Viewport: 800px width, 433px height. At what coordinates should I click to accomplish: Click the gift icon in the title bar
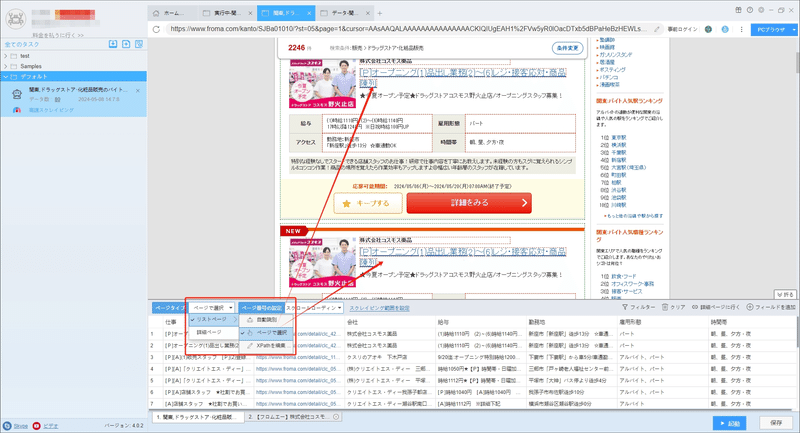tap(738, 10)
